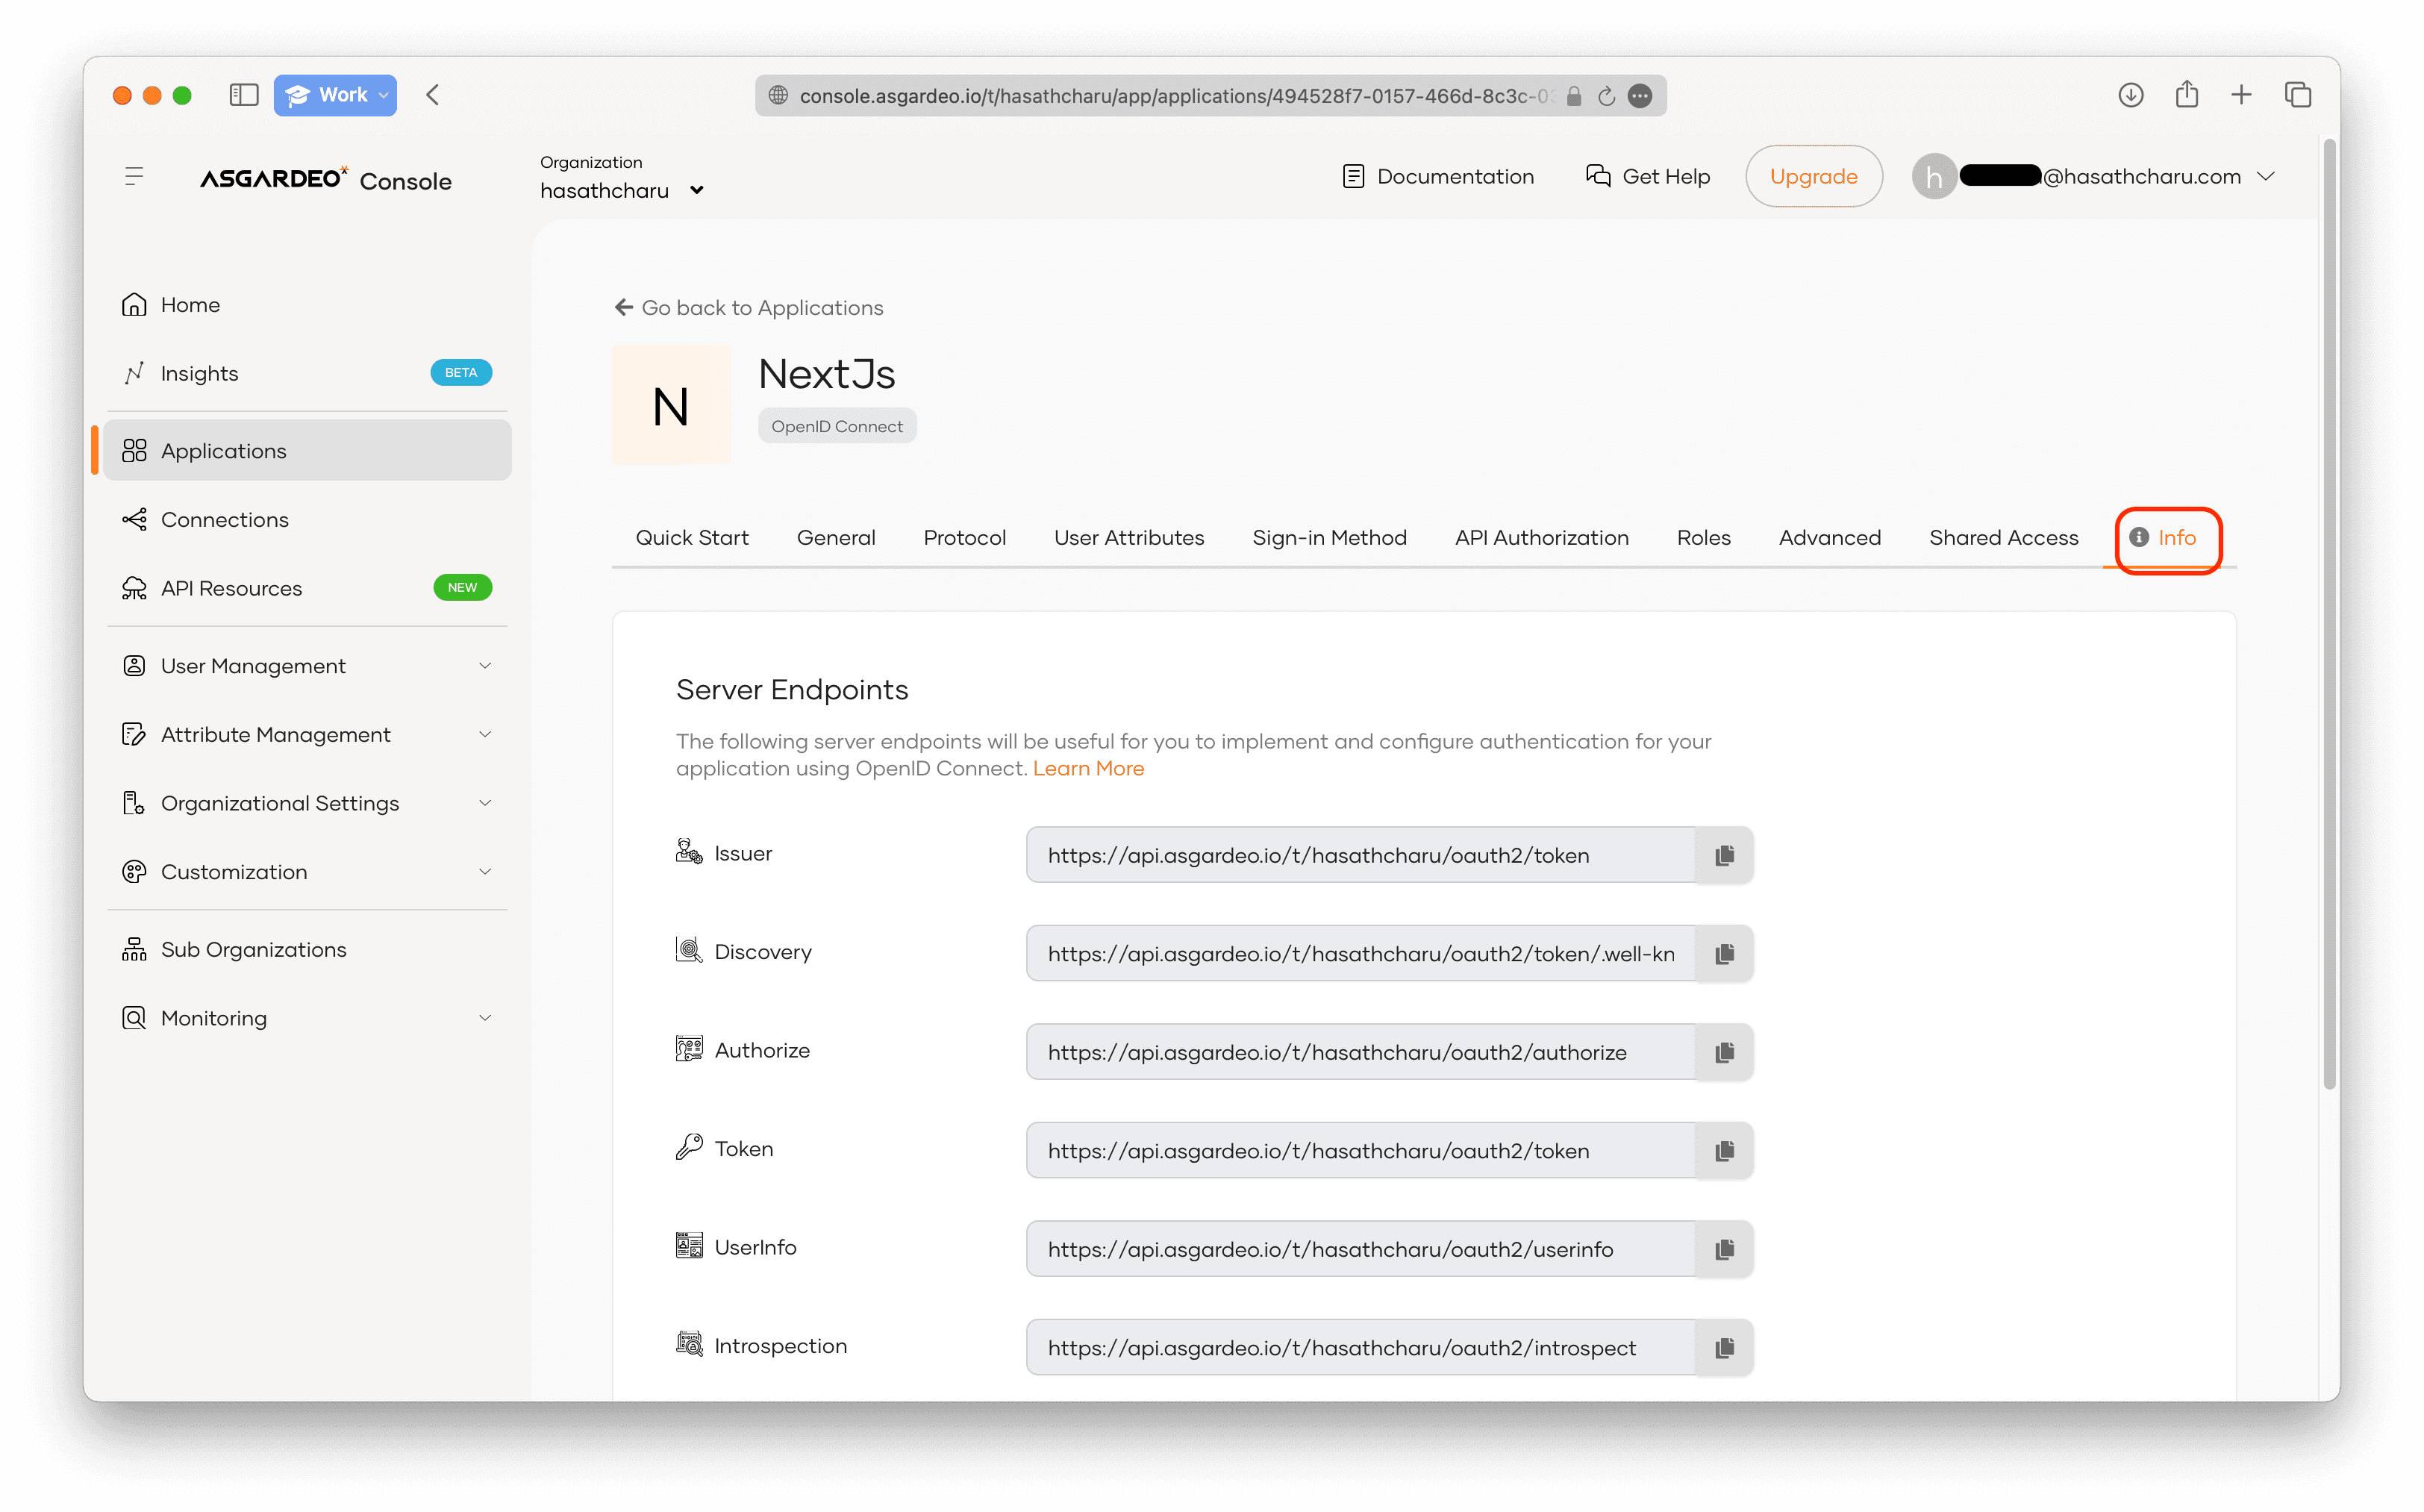Open Insights in the sidebar
Image resolution: width=2424 pixels, height=1512 pixels.
point(308,373)
